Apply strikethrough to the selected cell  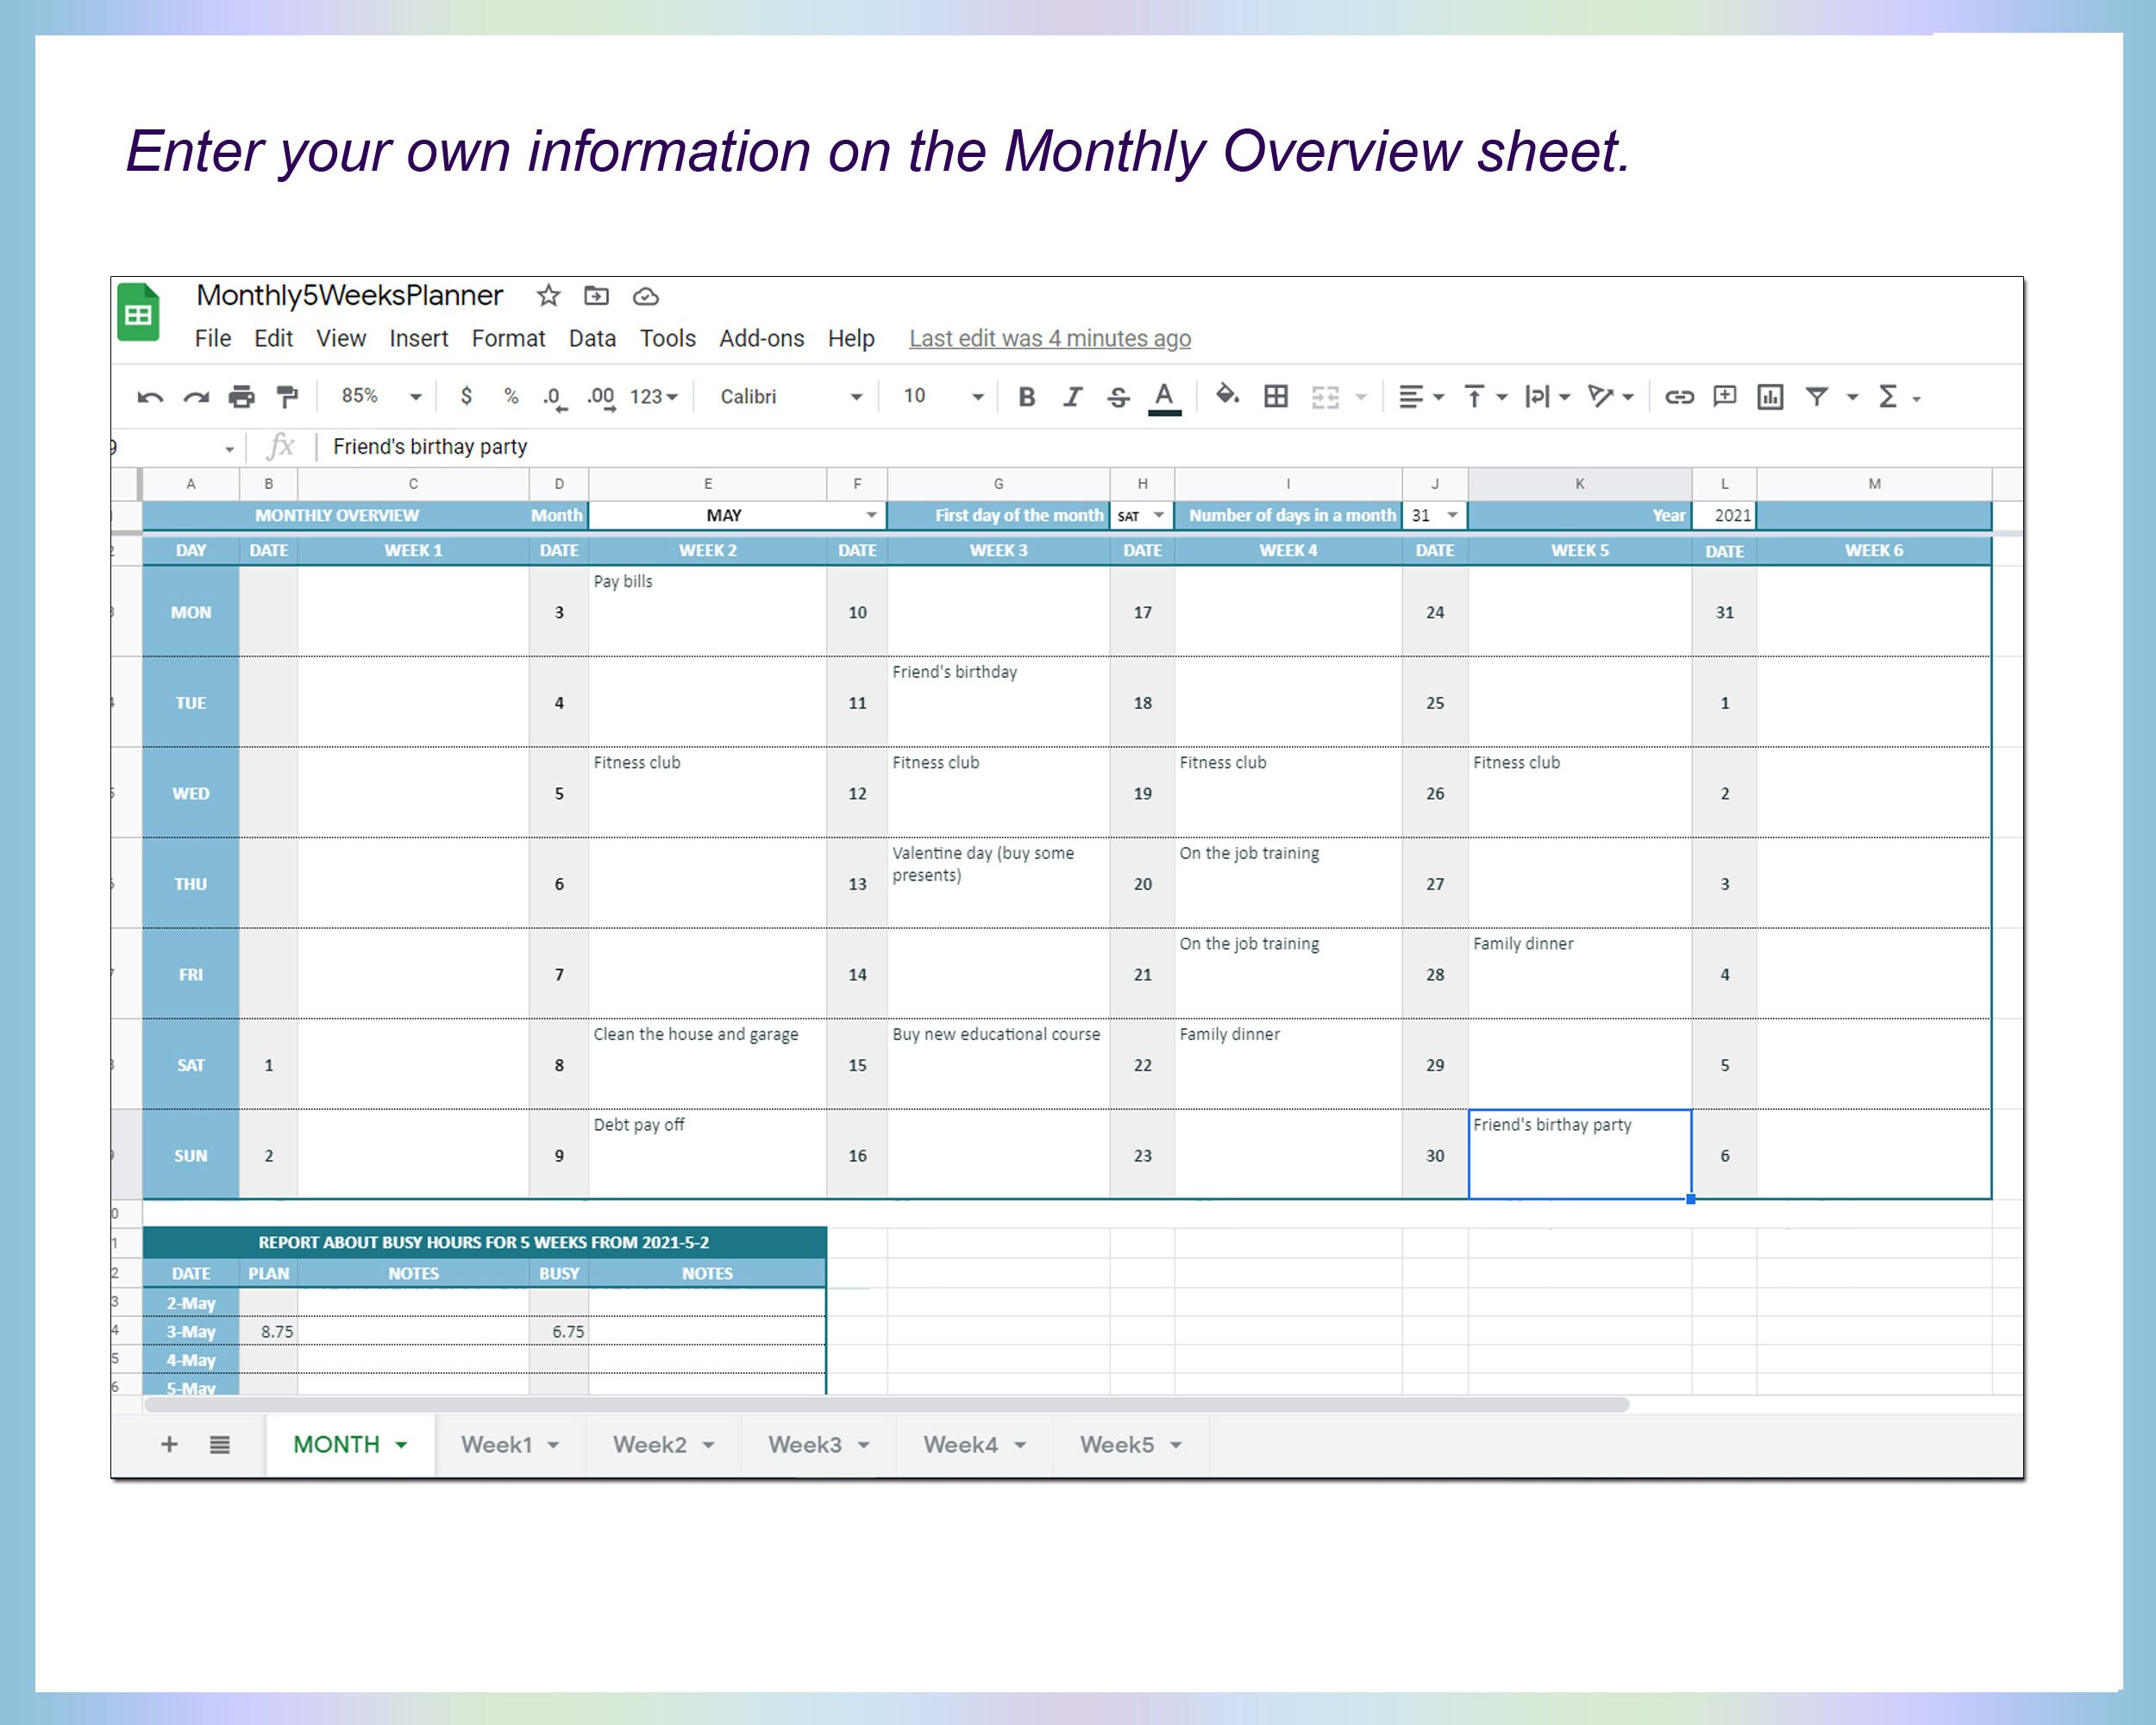click(x=1118, y=397)
